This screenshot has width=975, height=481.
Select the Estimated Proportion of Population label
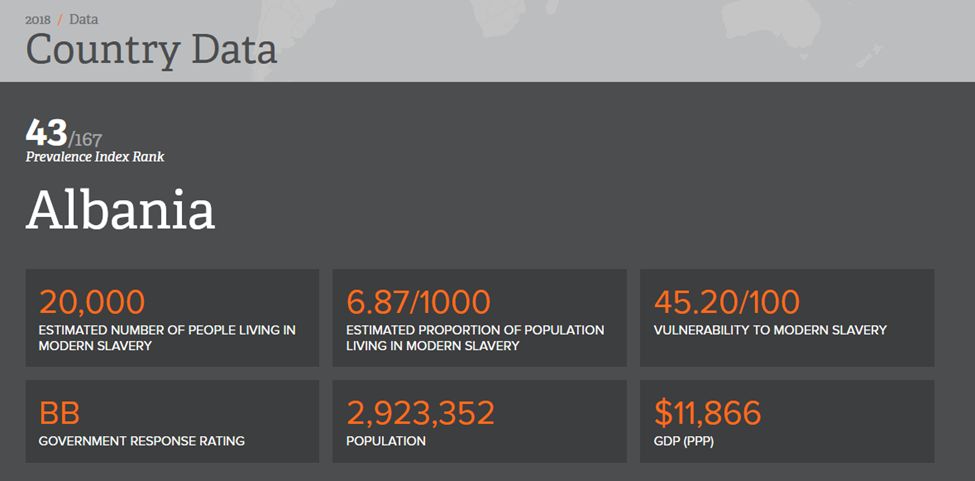click(x=475, y=337)
